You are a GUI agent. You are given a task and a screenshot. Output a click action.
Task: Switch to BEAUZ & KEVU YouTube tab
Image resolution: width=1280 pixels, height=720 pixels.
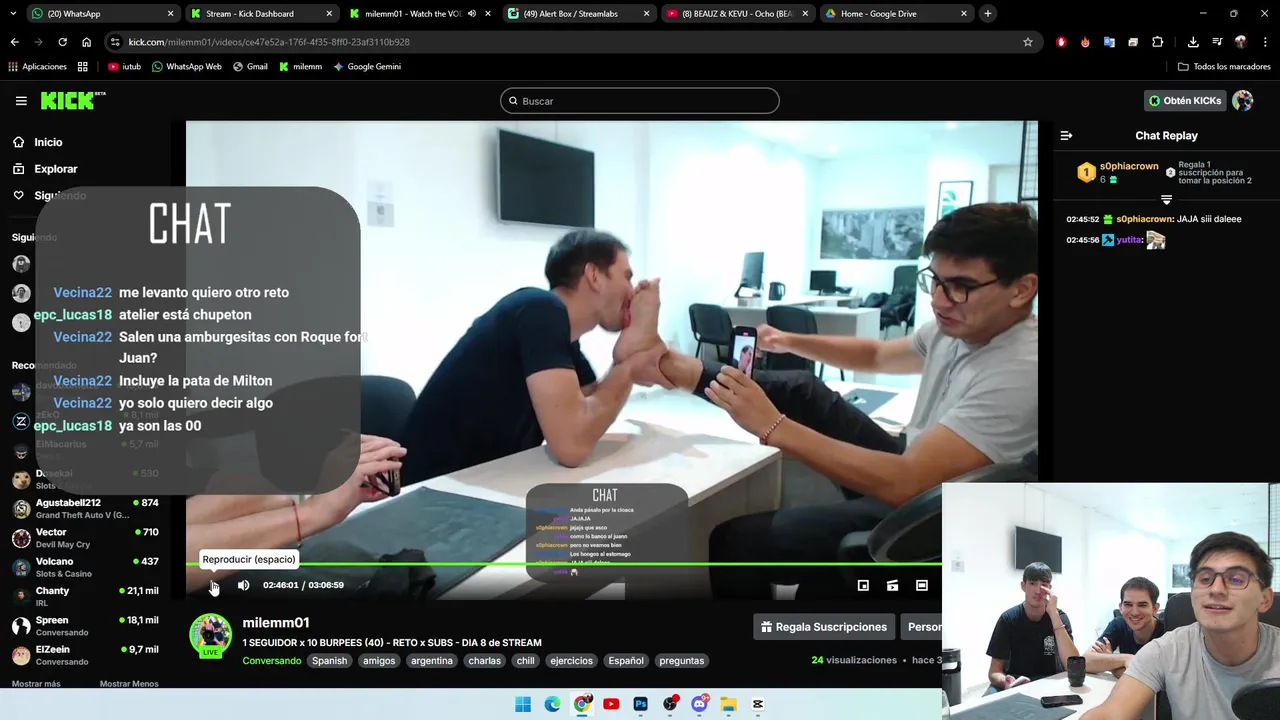click(738, 14)
